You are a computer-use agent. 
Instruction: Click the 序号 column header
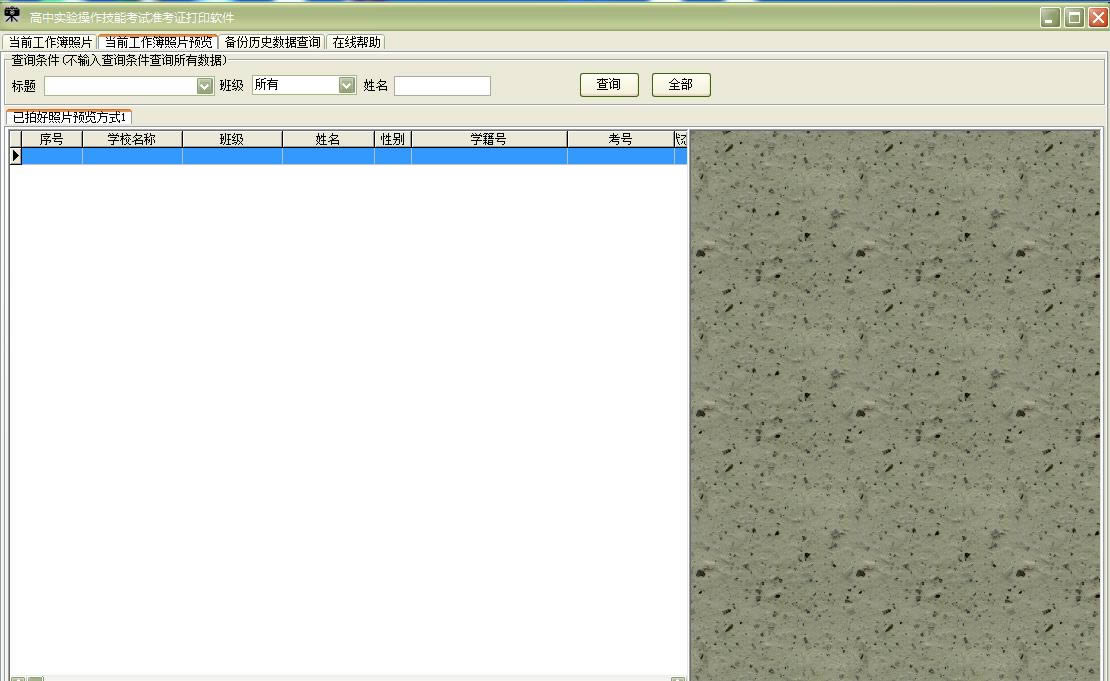coord(52,139)
